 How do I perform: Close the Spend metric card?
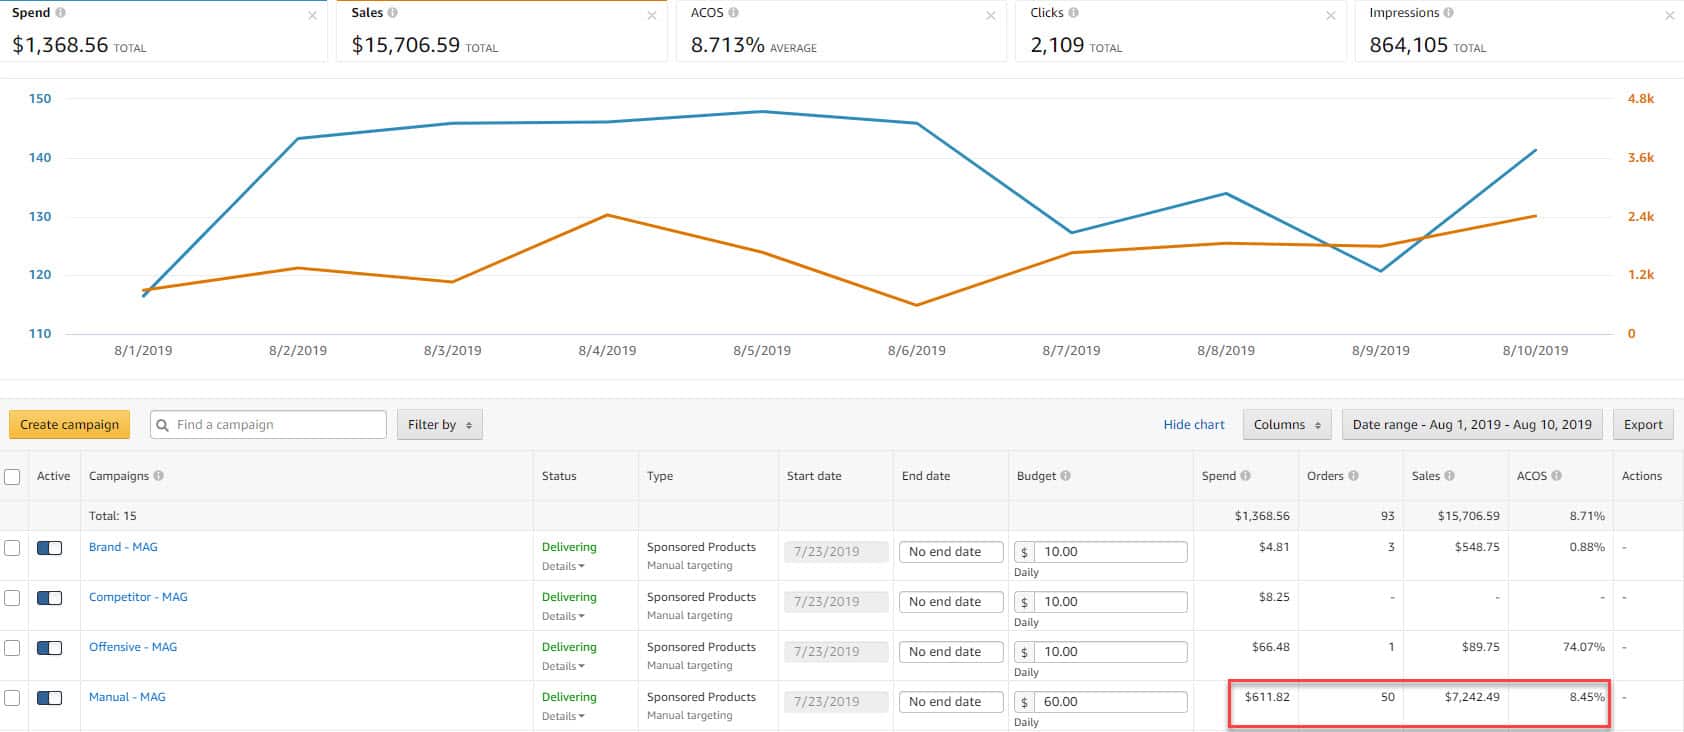(313, 15)
